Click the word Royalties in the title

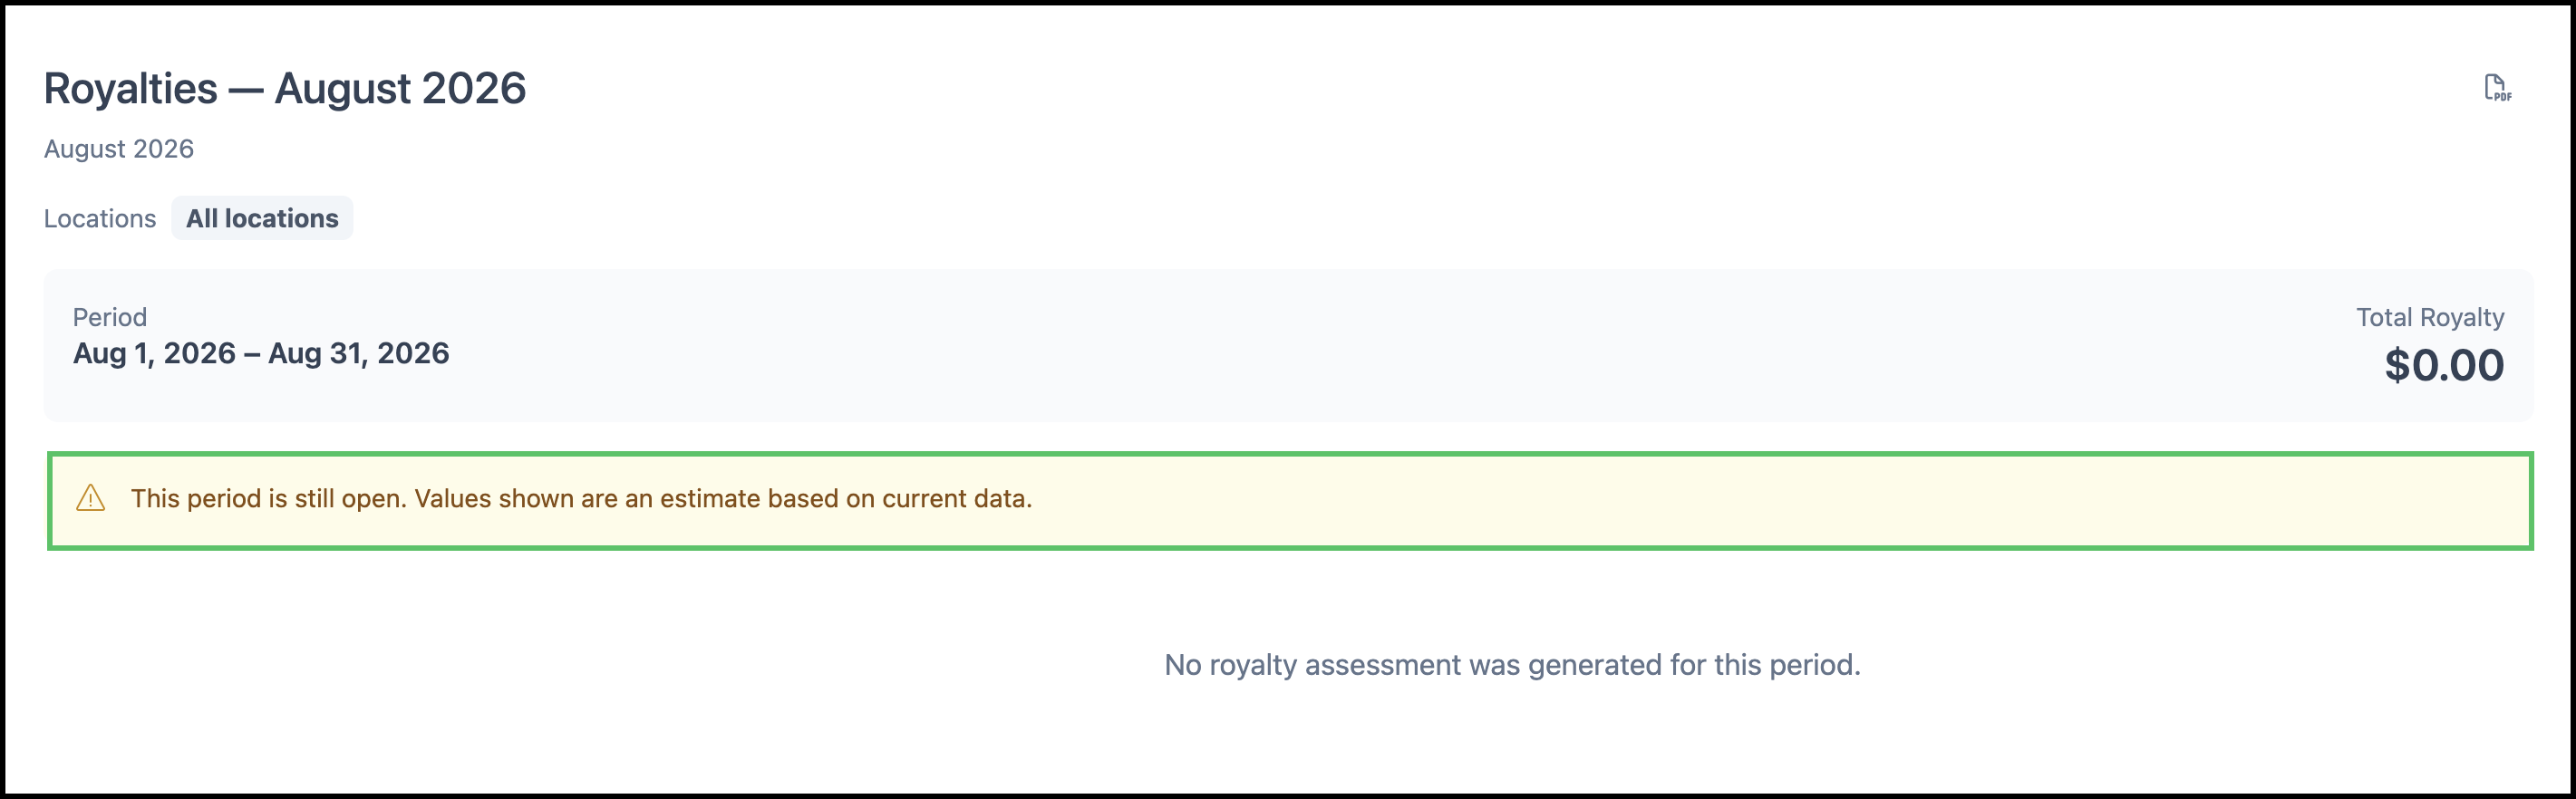(131, 88)
